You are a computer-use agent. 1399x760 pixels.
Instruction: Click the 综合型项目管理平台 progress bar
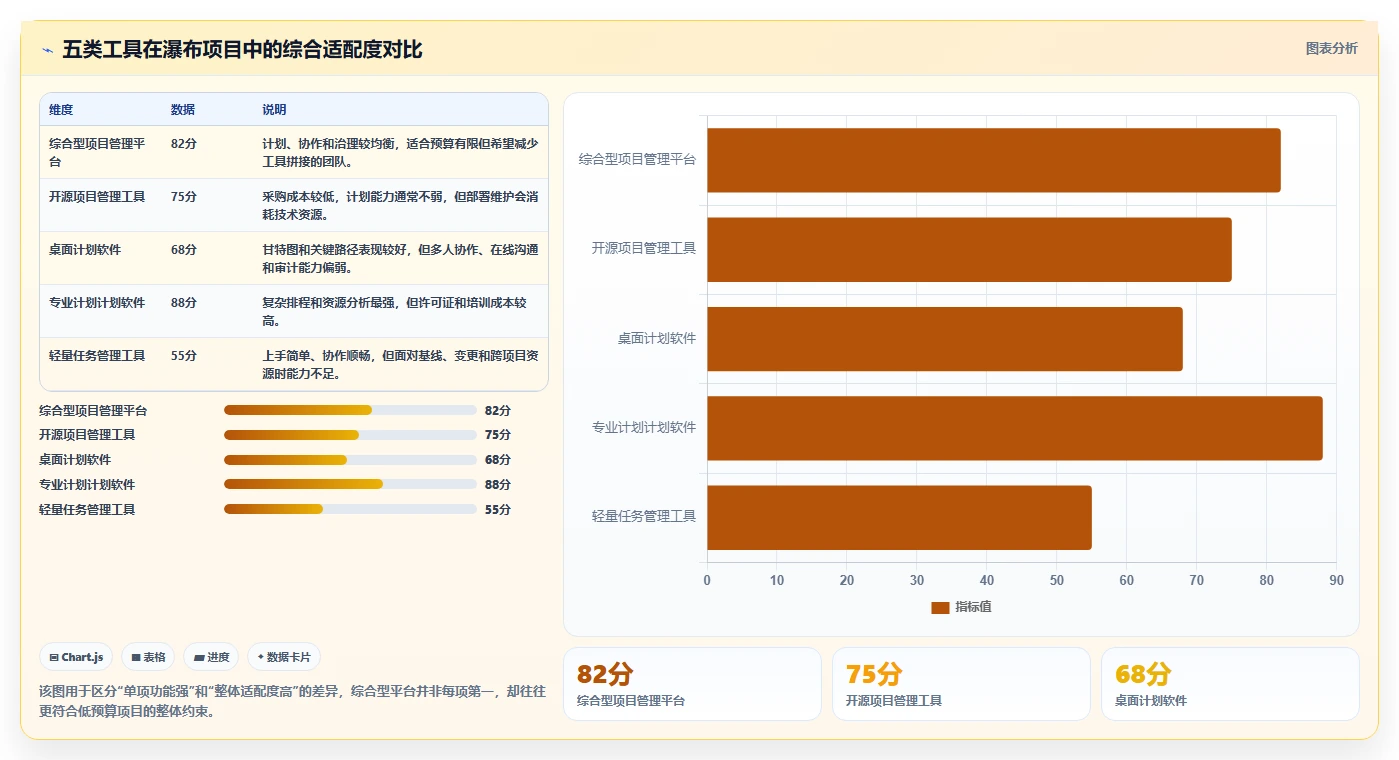point(350,410)
